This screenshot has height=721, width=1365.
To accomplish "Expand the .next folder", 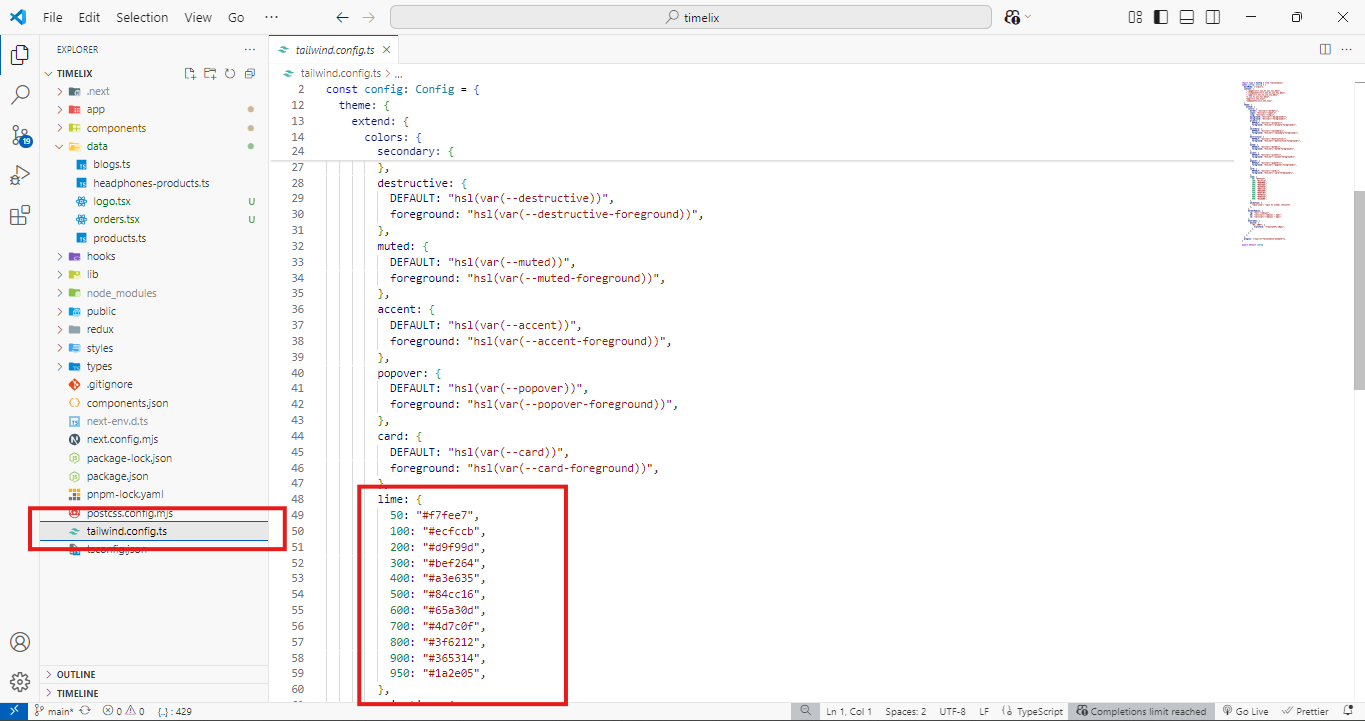I will coord(60,91).
